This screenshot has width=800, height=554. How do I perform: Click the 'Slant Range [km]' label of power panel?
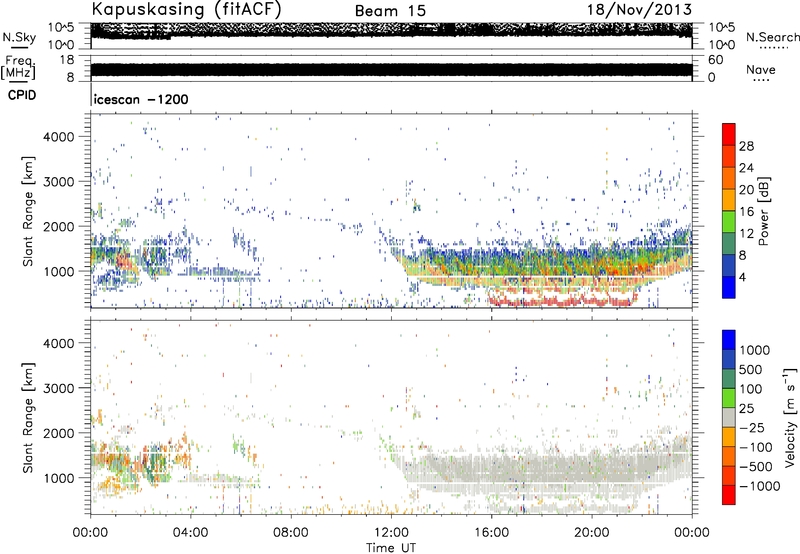tap(28, 211)
